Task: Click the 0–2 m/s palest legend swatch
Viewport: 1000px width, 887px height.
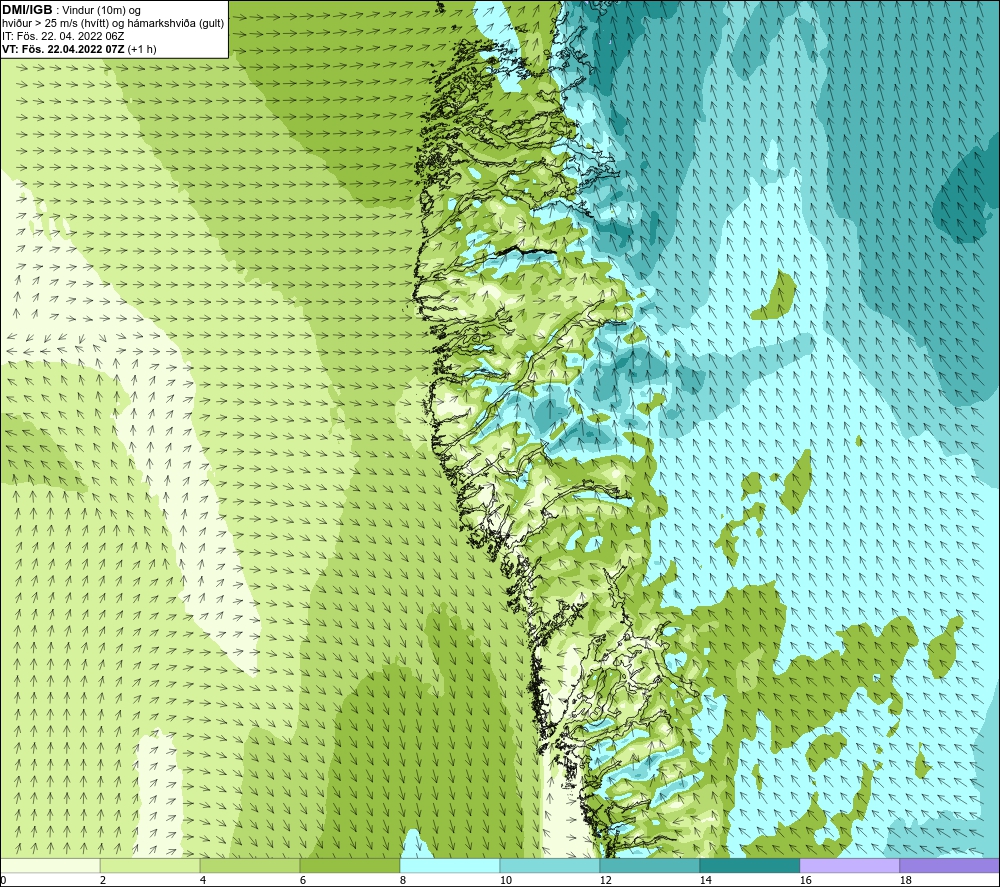Action: (50, 865)
